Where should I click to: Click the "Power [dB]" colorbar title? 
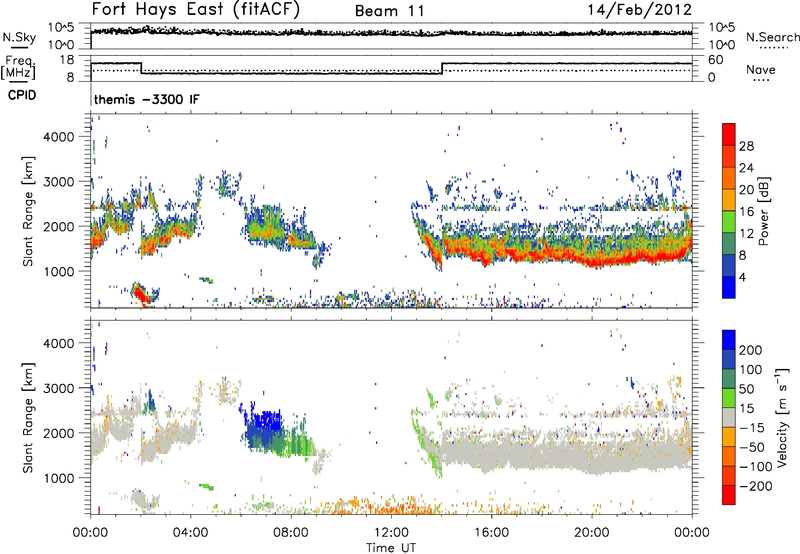[764, 211]
